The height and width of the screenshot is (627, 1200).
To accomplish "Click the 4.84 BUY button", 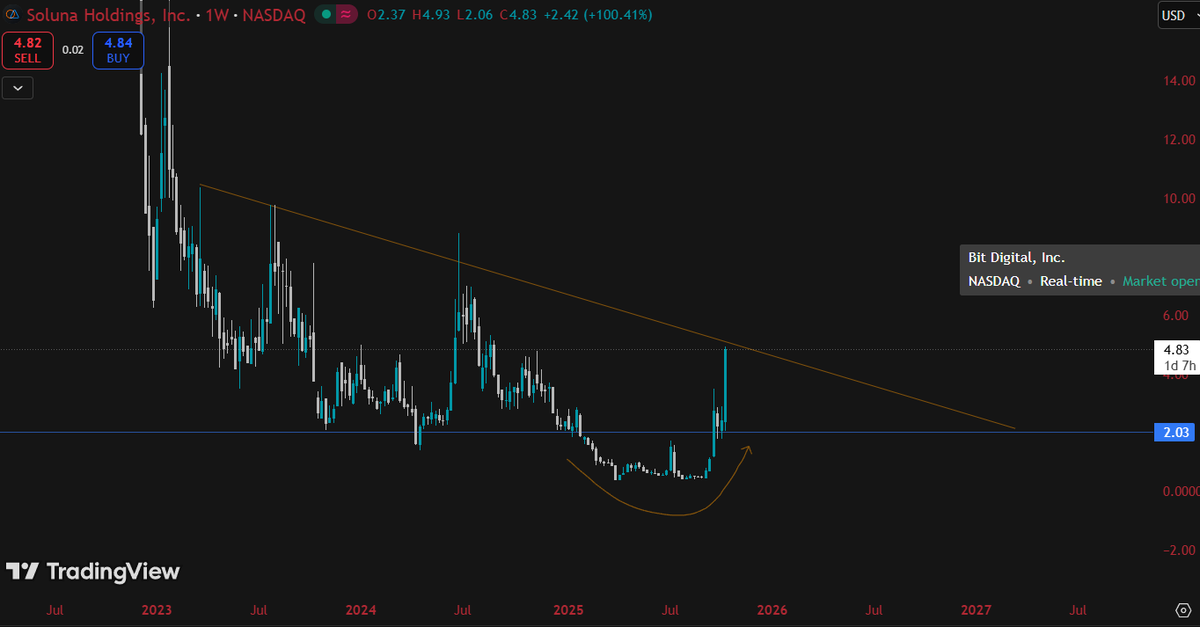I will pyautogui.click(x=117, y=50).
